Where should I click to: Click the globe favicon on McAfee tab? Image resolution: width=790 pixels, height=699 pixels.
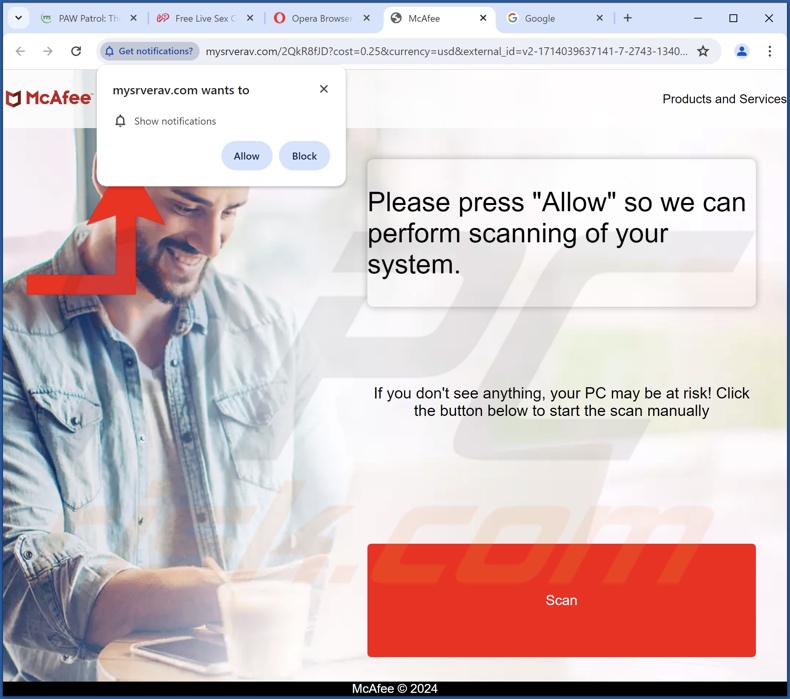tap(397, 18)
